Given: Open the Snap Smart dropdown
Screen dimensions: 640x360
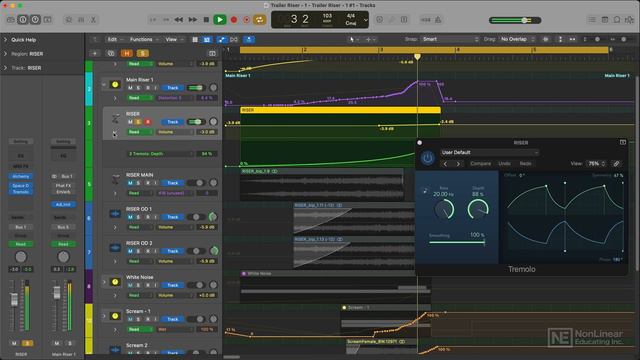Looking at the screenshot, I should click(x=450, y=39).
